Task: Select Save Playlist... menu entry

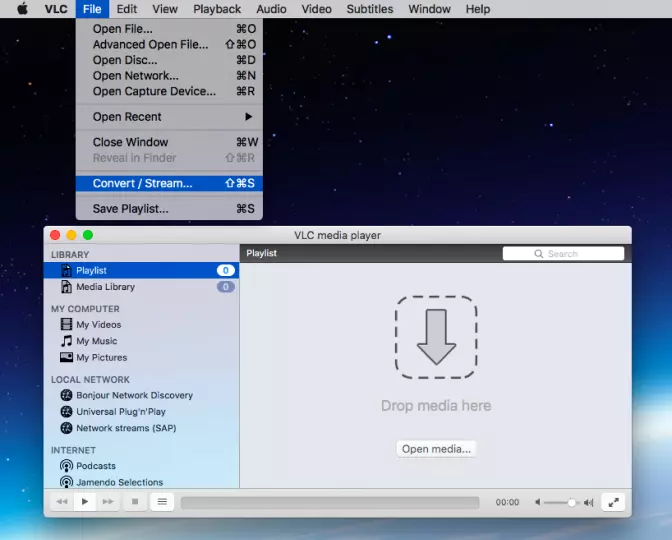Action: click(x=130, y=209)
